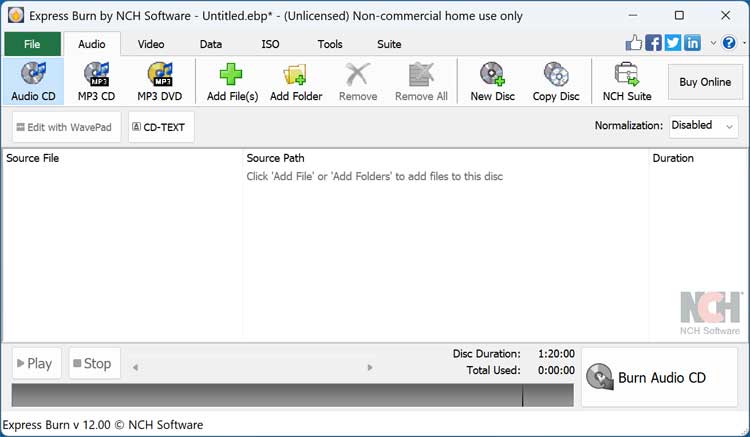Click the 'Add File' hint text in list

(375, 176)
